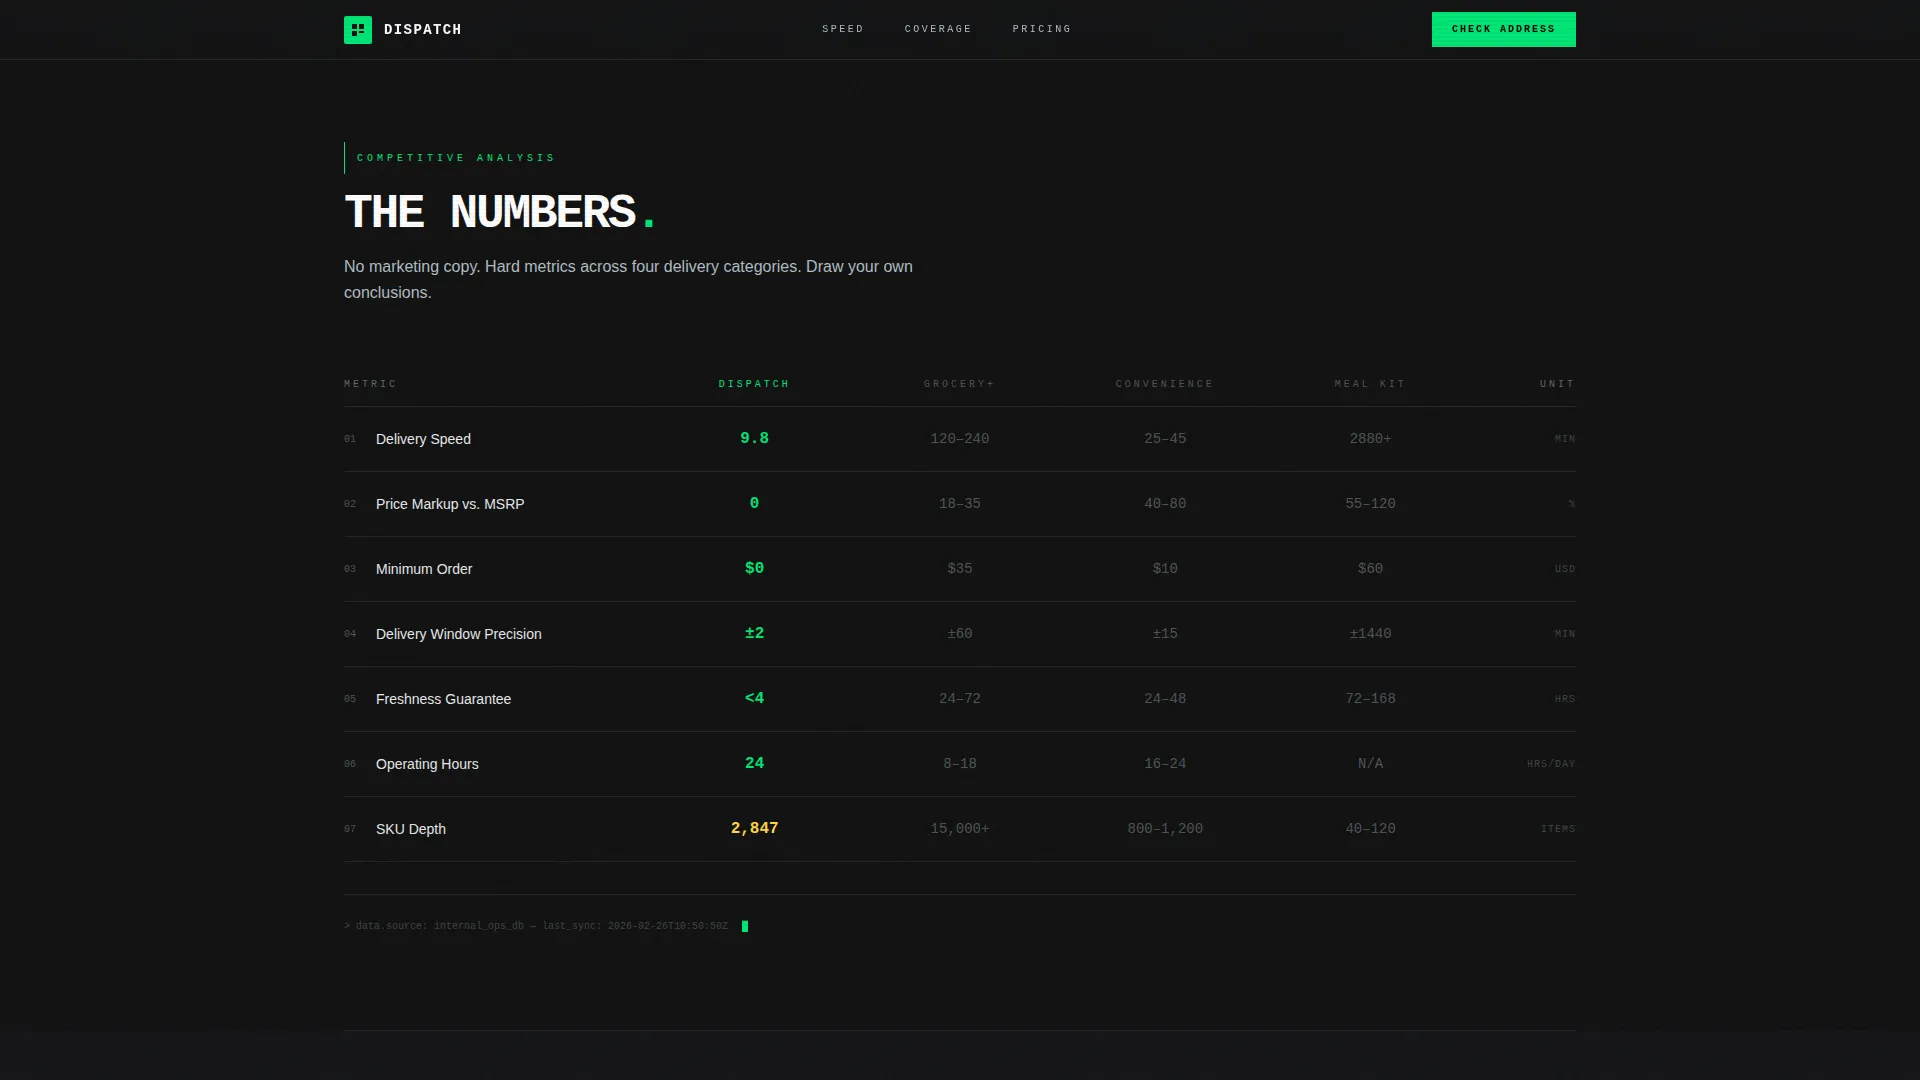Select the Freshness Guarantee label

pyautogui.click(x=443, y=699)
